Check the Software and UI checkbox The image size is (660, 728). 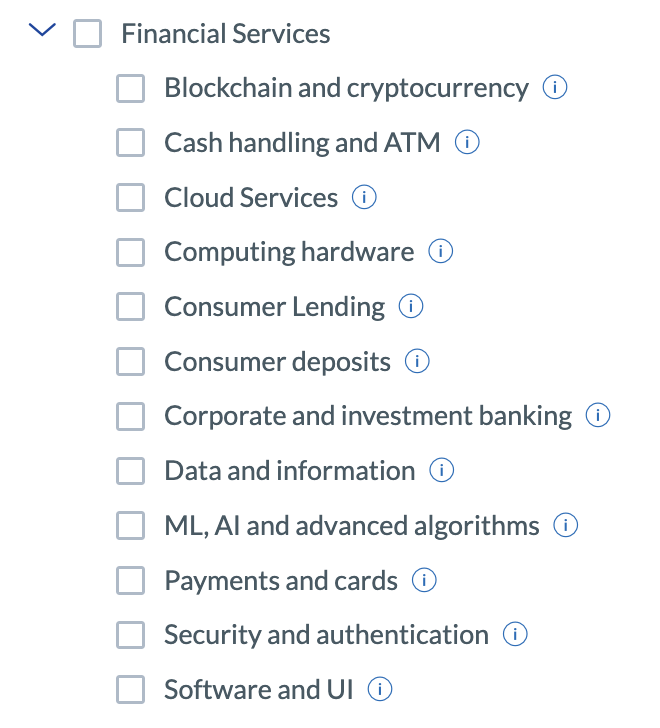pos(131,689)
